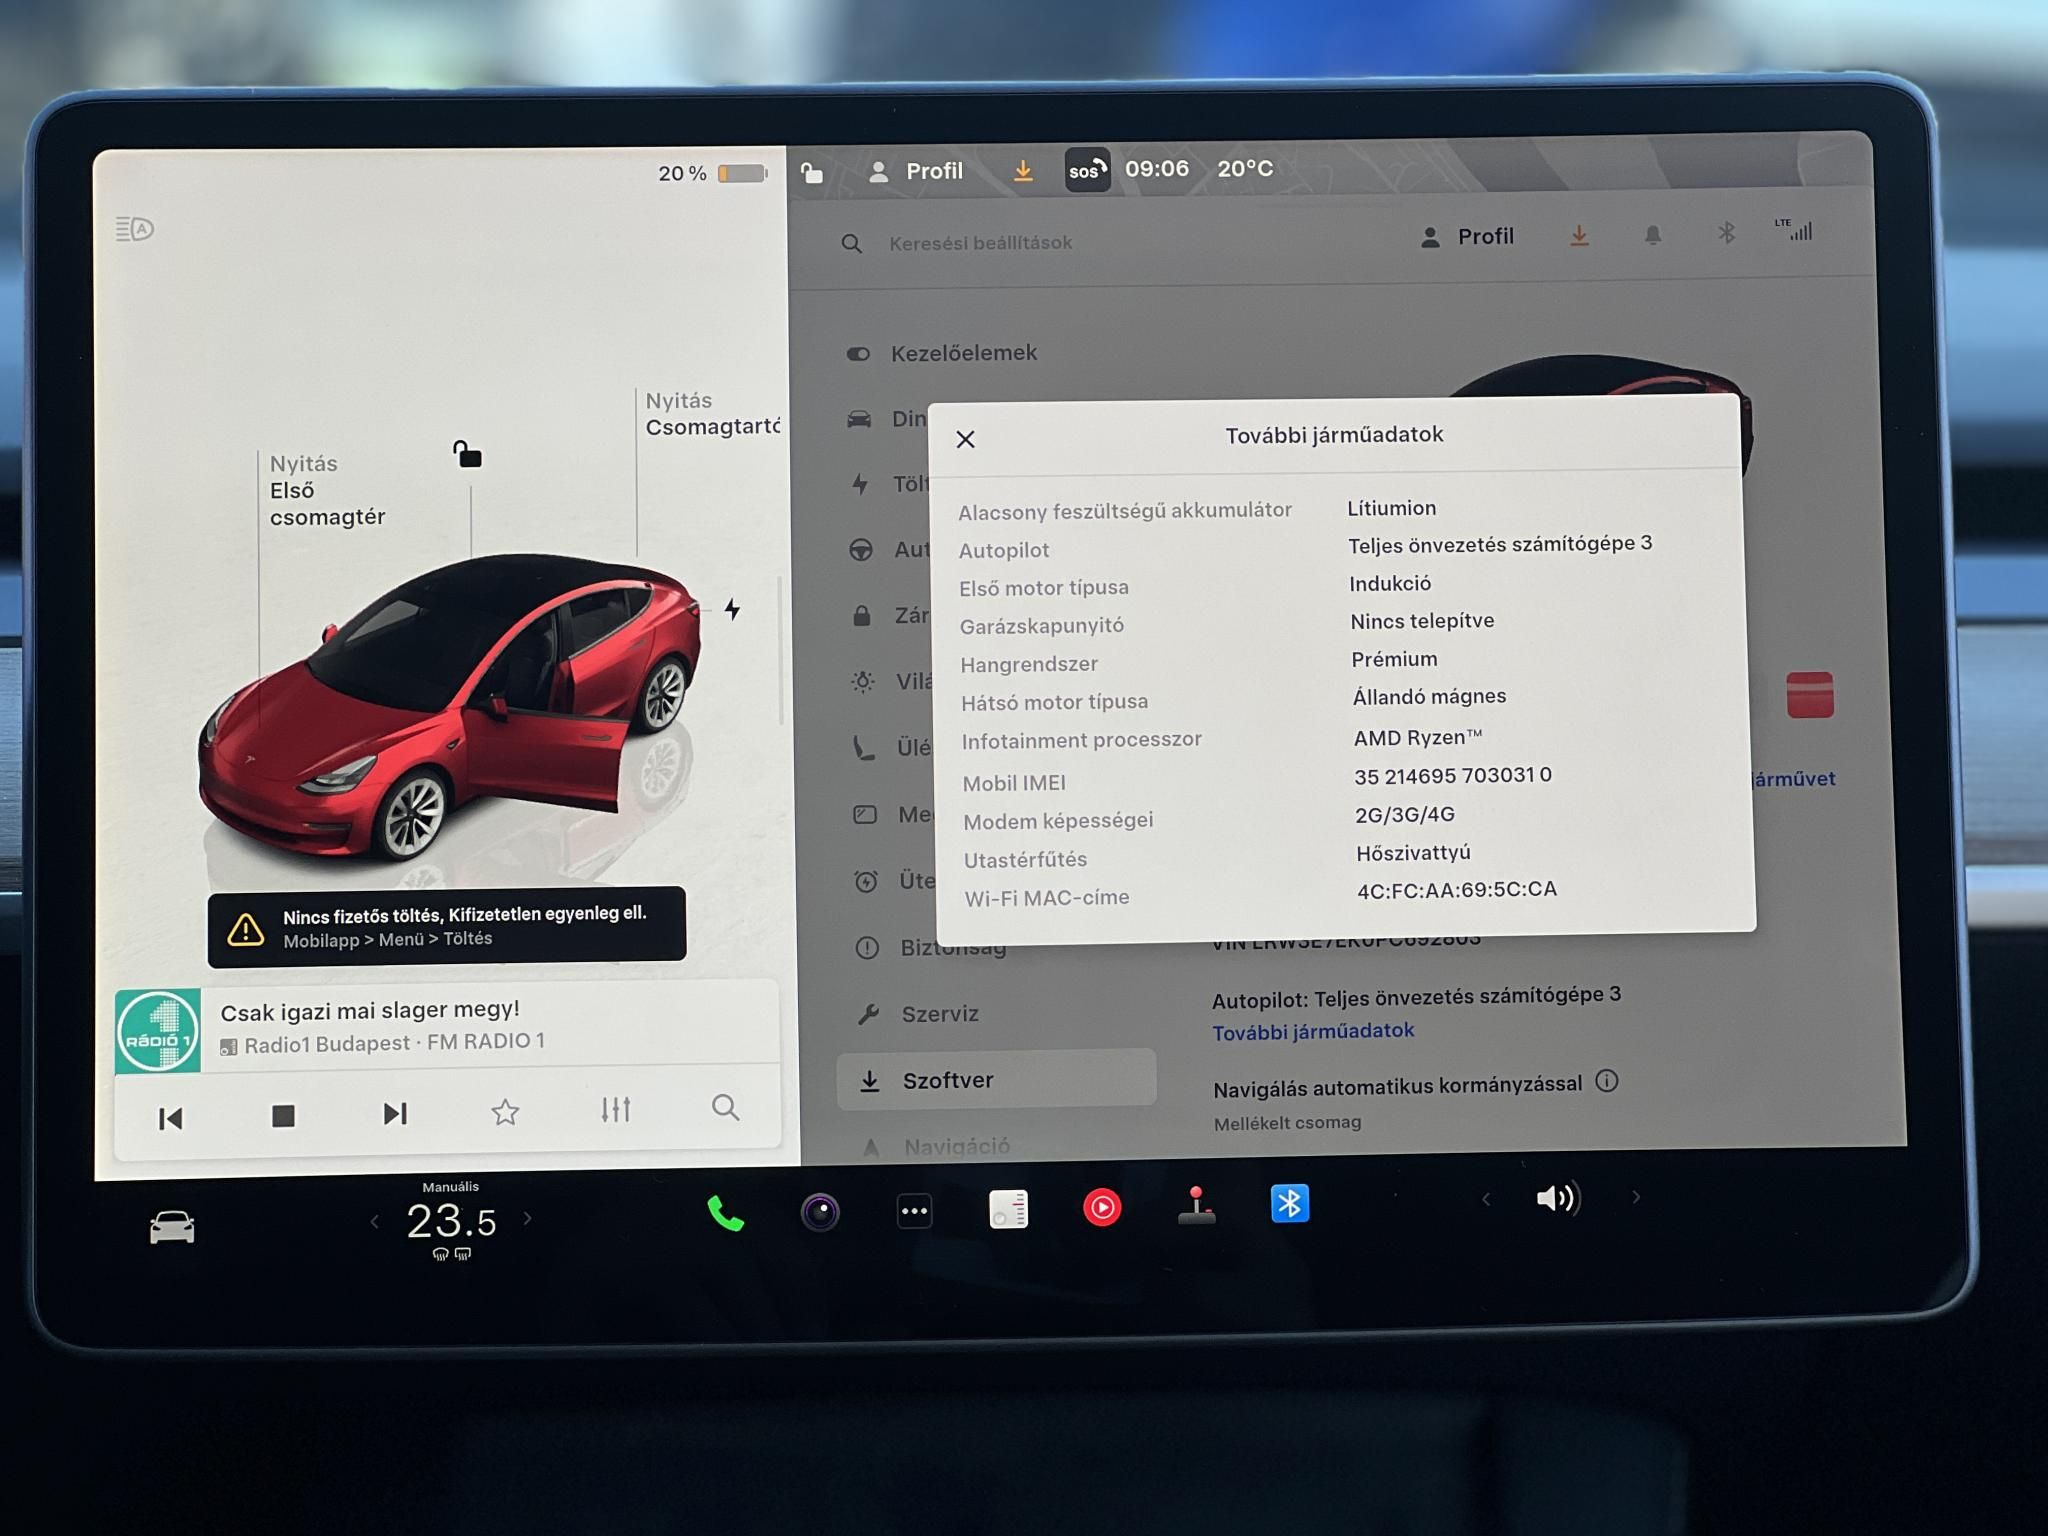This screenshot has height=1536, width=2048.
Task: Open the audio equalizer settings
Action: click(616, 1109)
